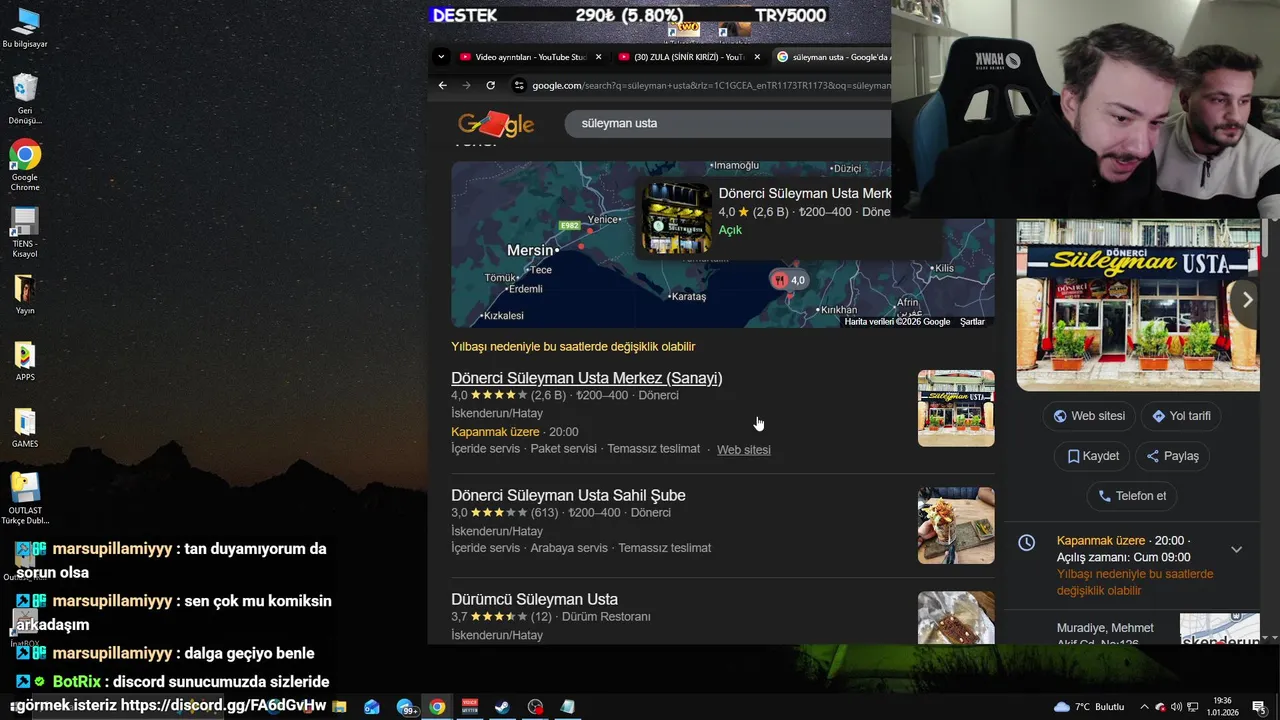Open Merkez (Sanayi) listing storefront thumbnail

pos(956,408)
